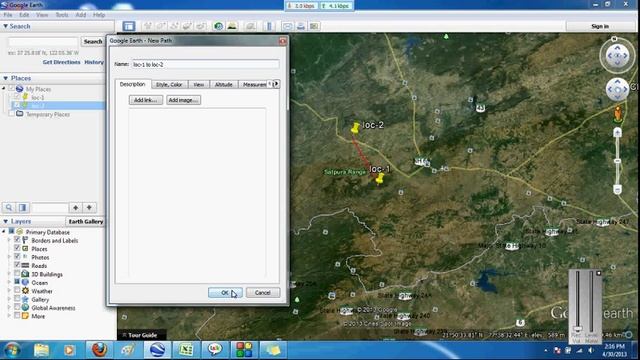Click the Print toolbar icon
This screenshot has height=360, width=640.
click(x=301, y=26)
